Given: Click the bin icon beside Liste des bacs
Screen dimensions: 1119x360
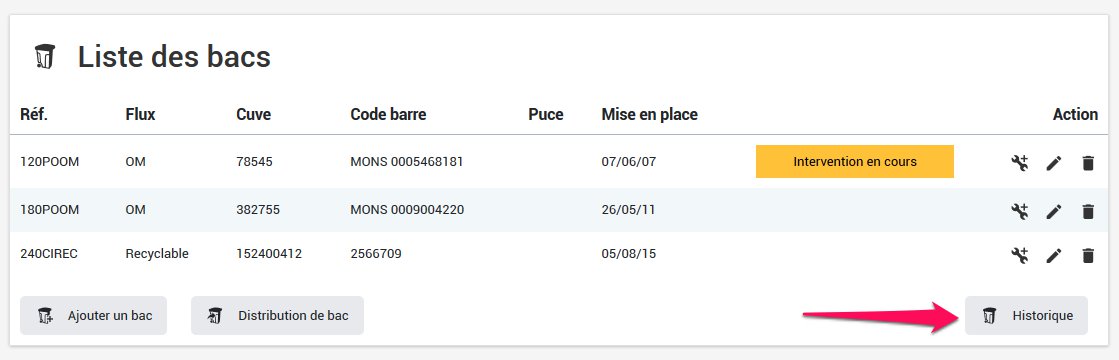Looking at the screenshot, I should pyautogui.click(x=45, y=56).
